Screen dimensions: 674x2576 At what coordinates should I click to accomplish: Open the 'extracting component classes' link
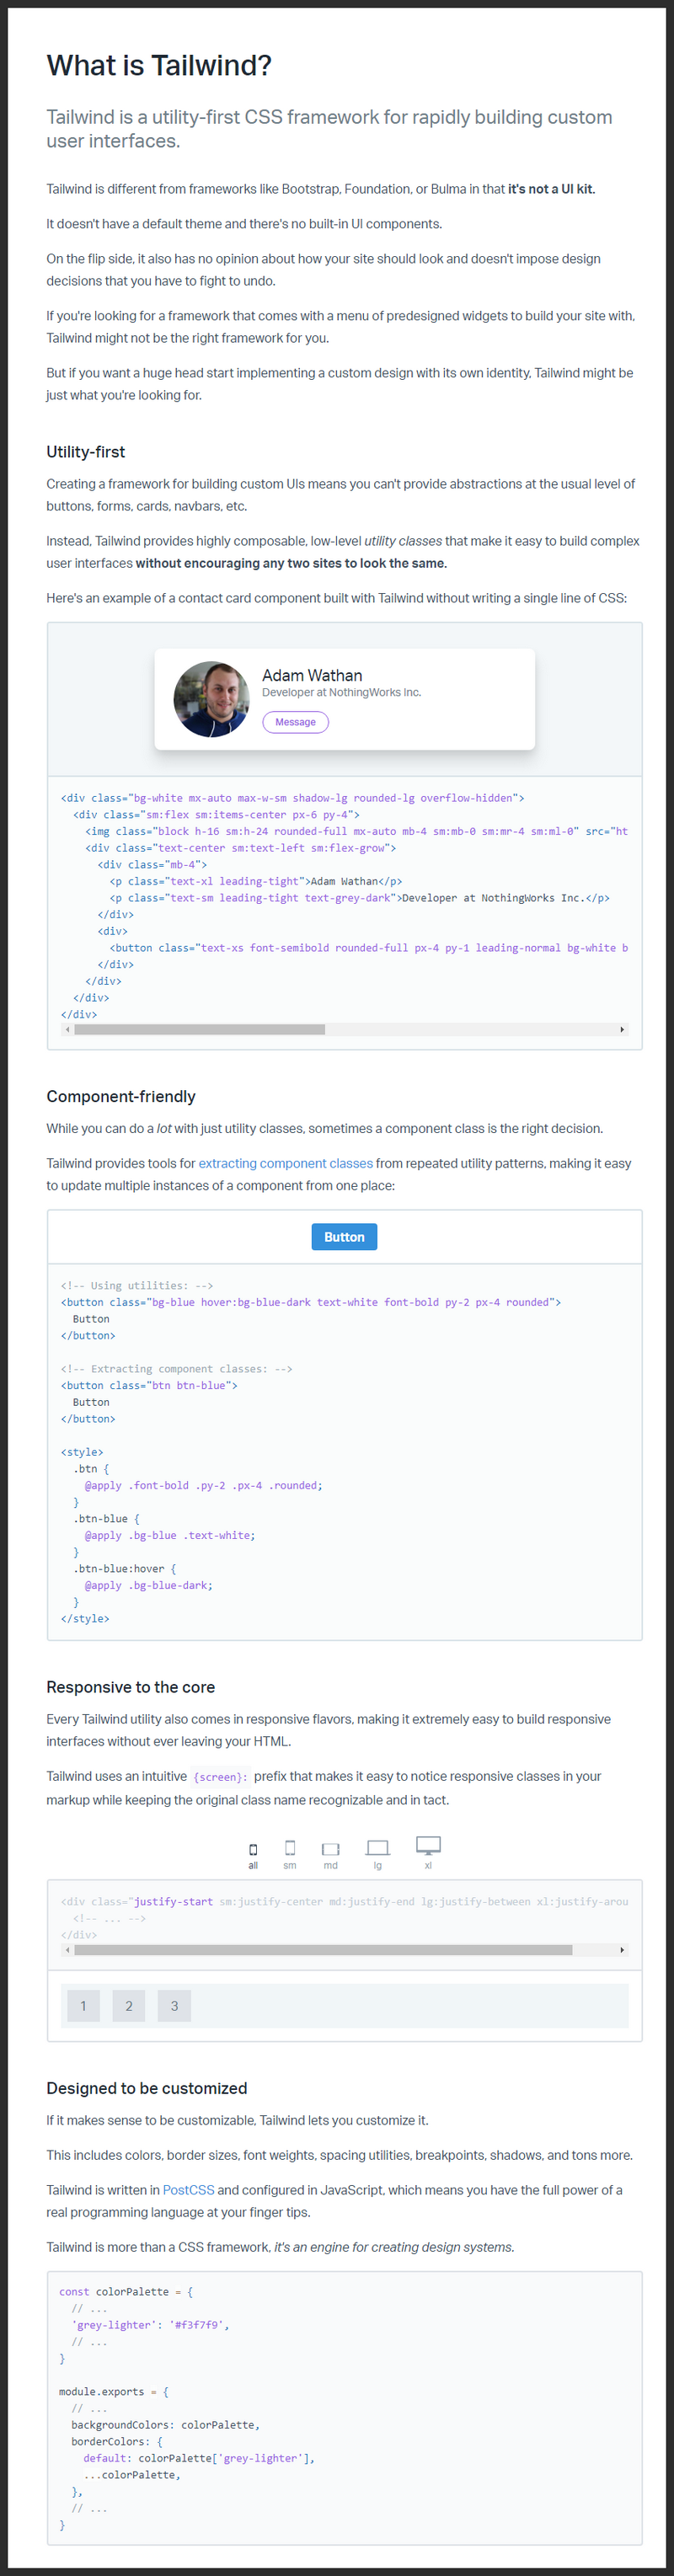285,1163
